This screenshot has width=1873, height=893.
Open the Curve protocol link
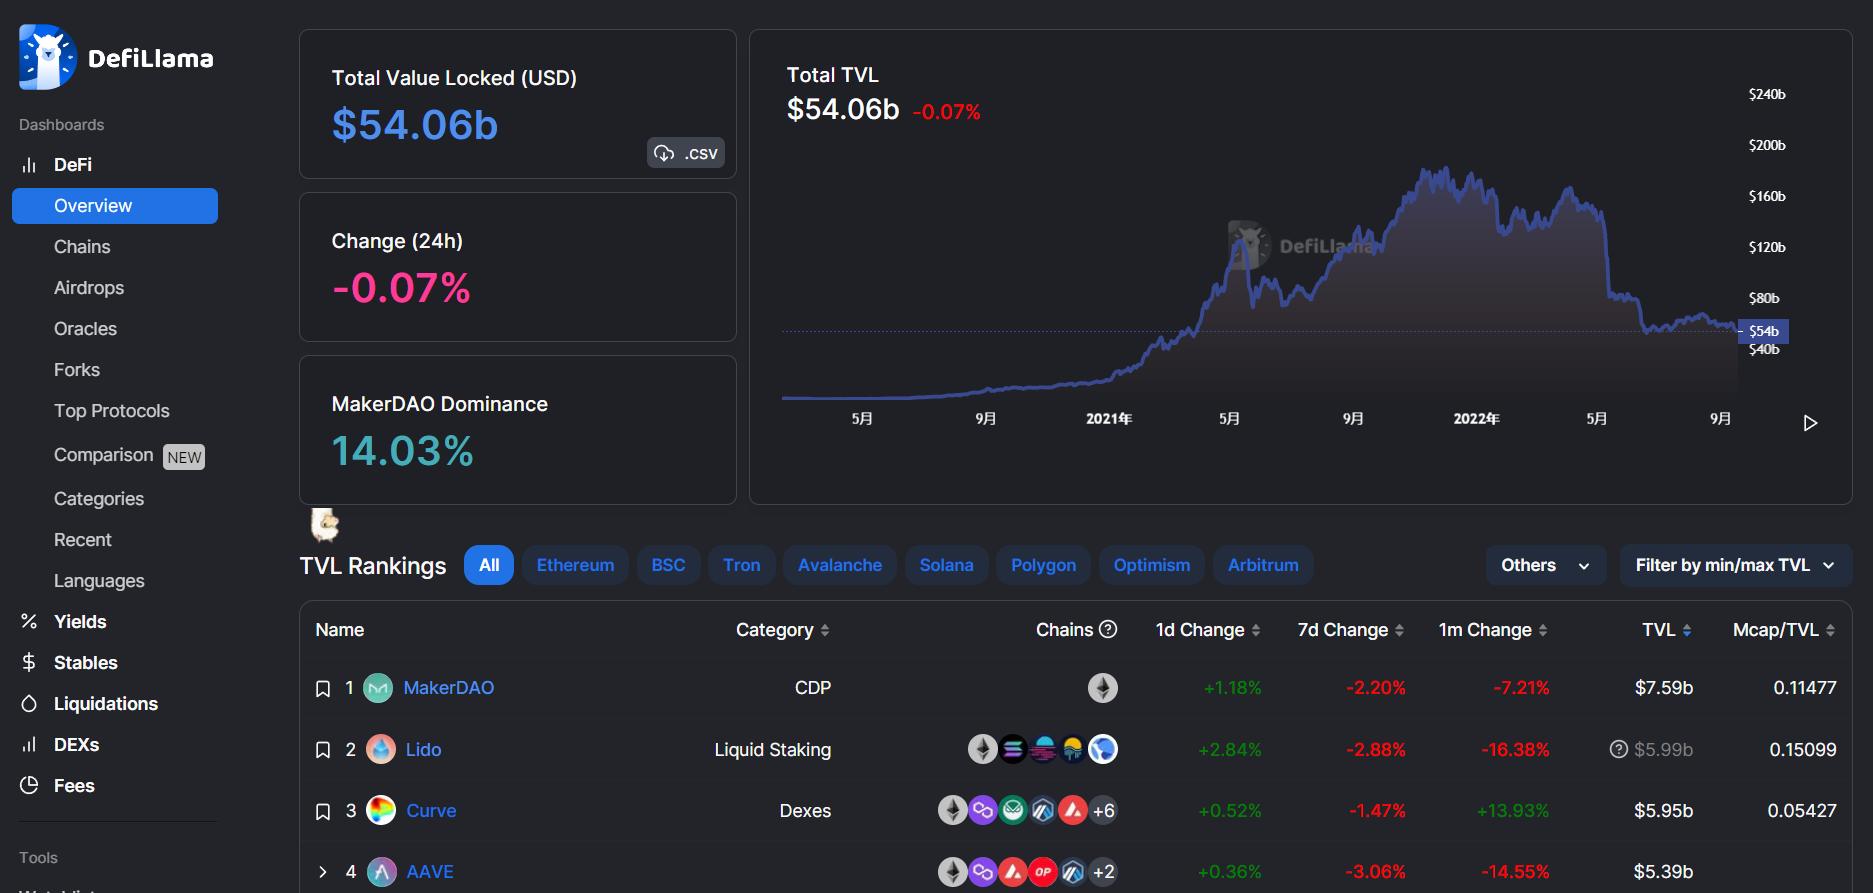click(431, 811)
